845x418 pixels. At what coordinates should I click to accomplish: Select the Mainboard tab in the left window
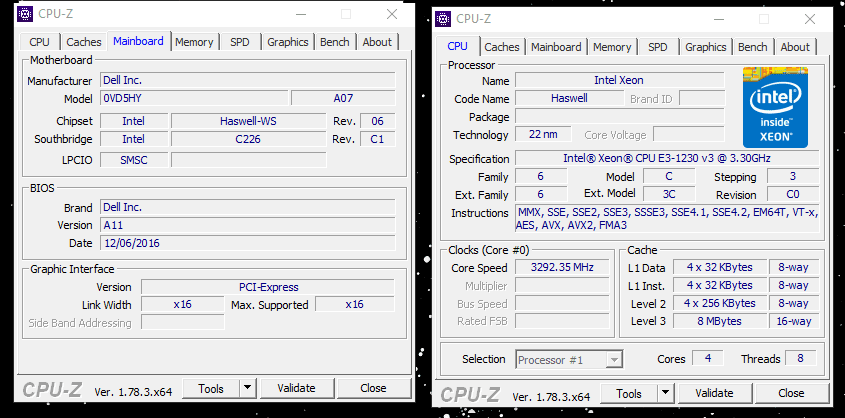[x=138, y=41]
